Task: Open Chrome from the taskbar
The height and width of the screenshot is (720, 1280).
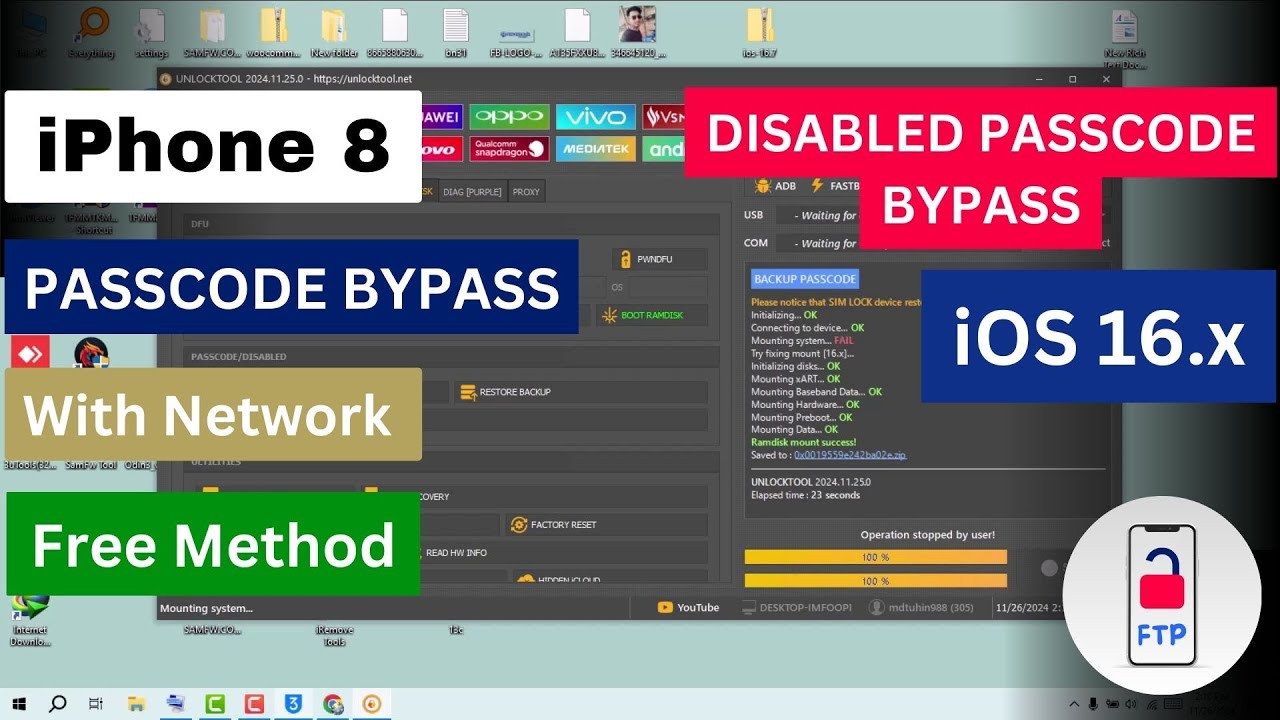Action: point(333,704)
